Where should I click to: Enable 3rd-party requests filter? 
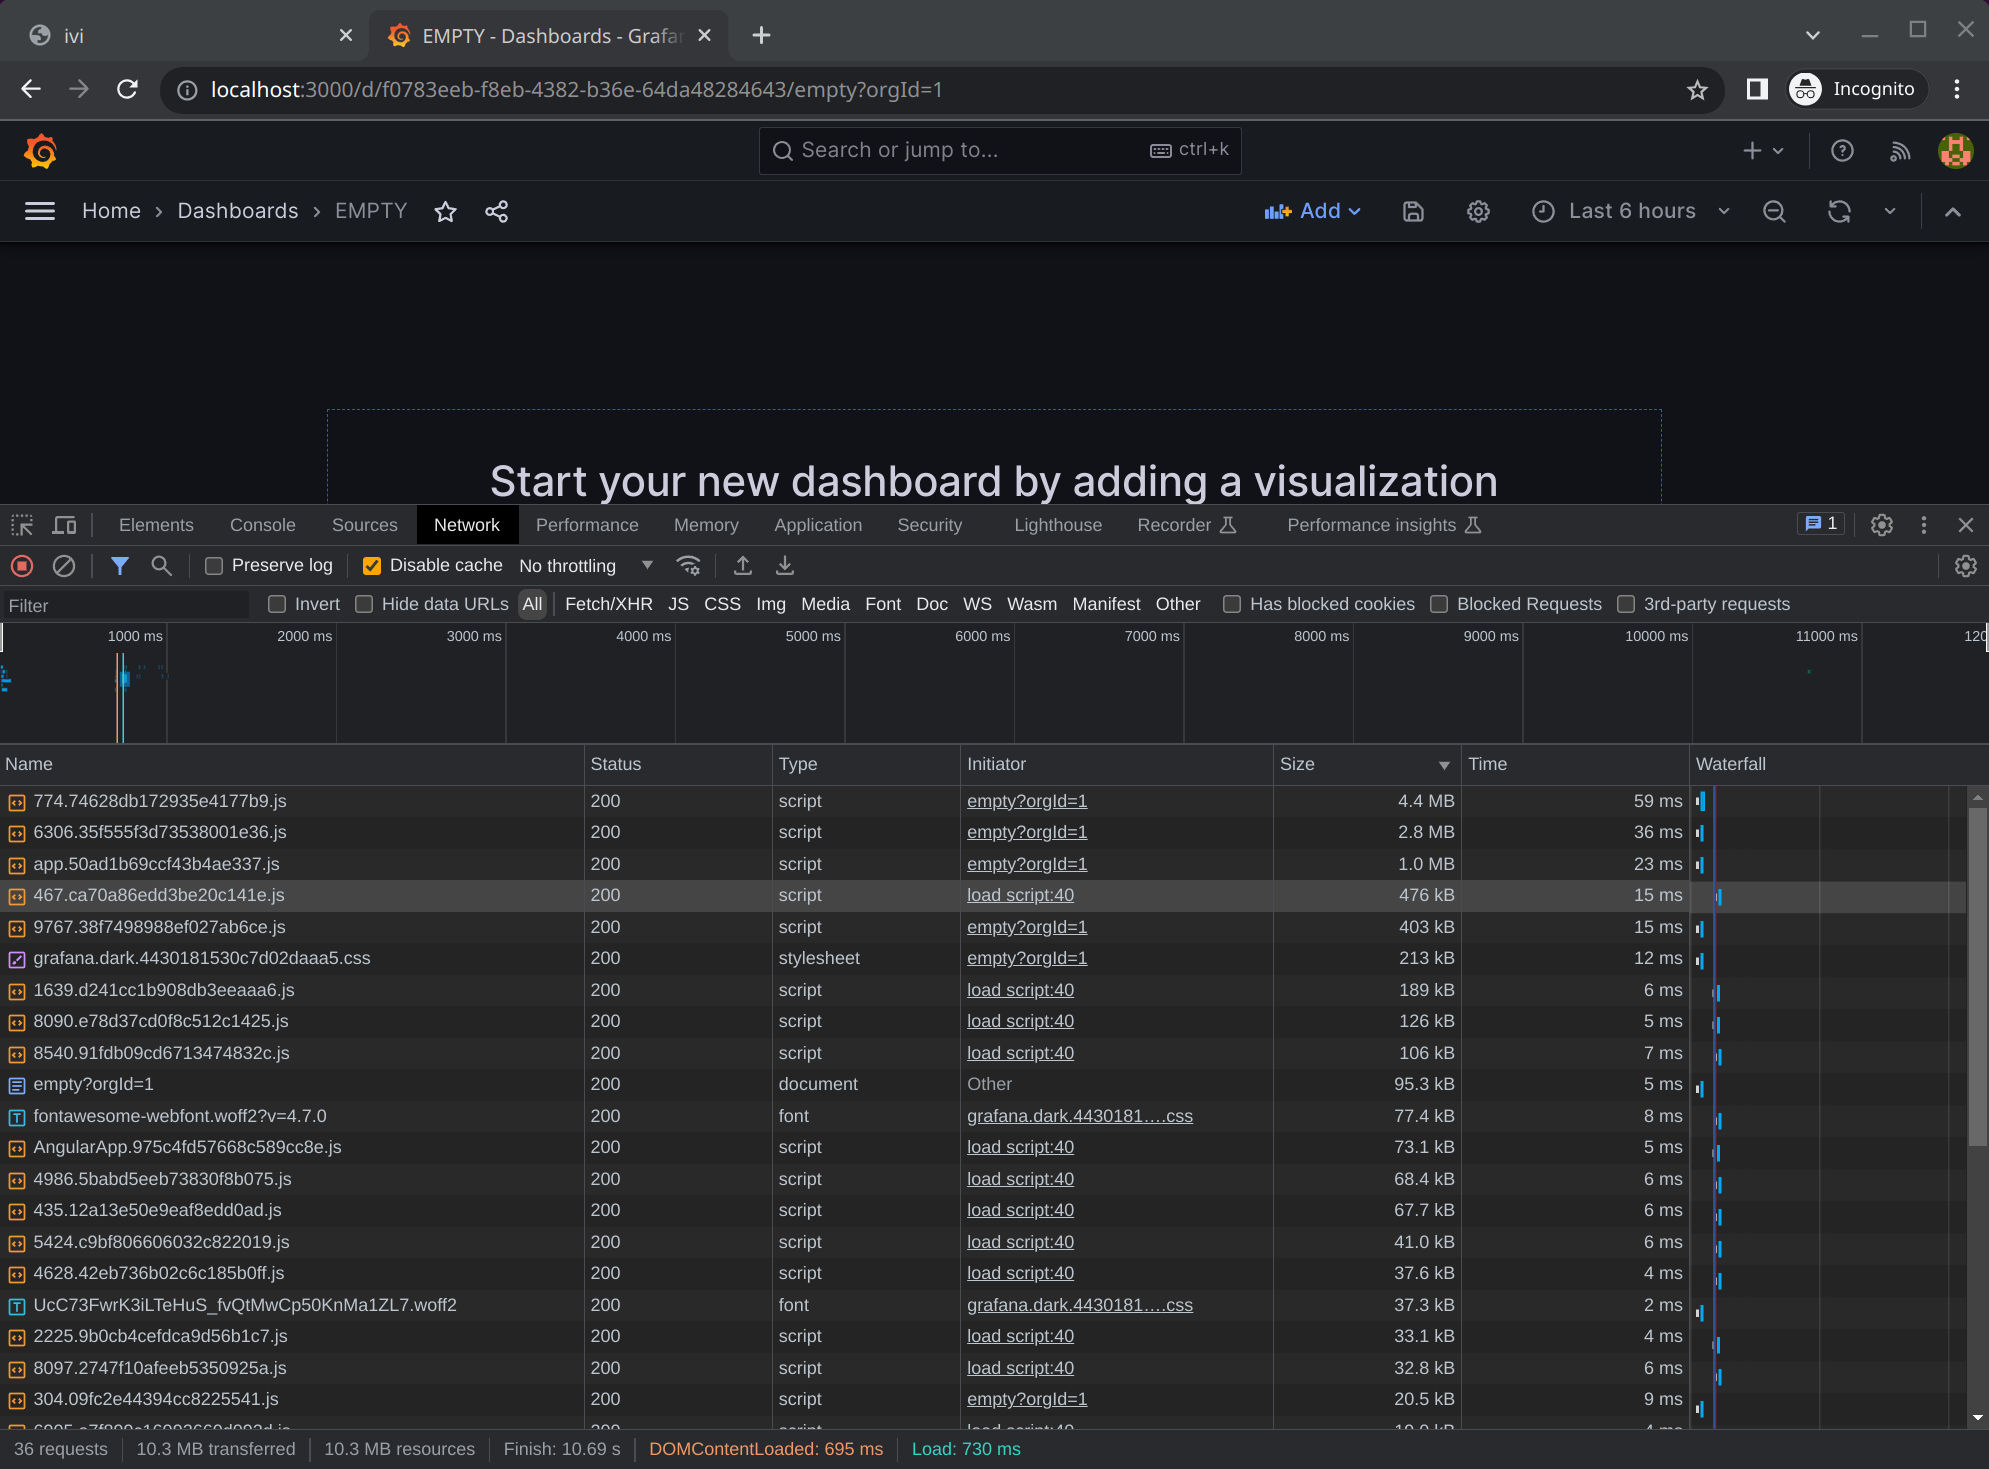(1626, 604)
